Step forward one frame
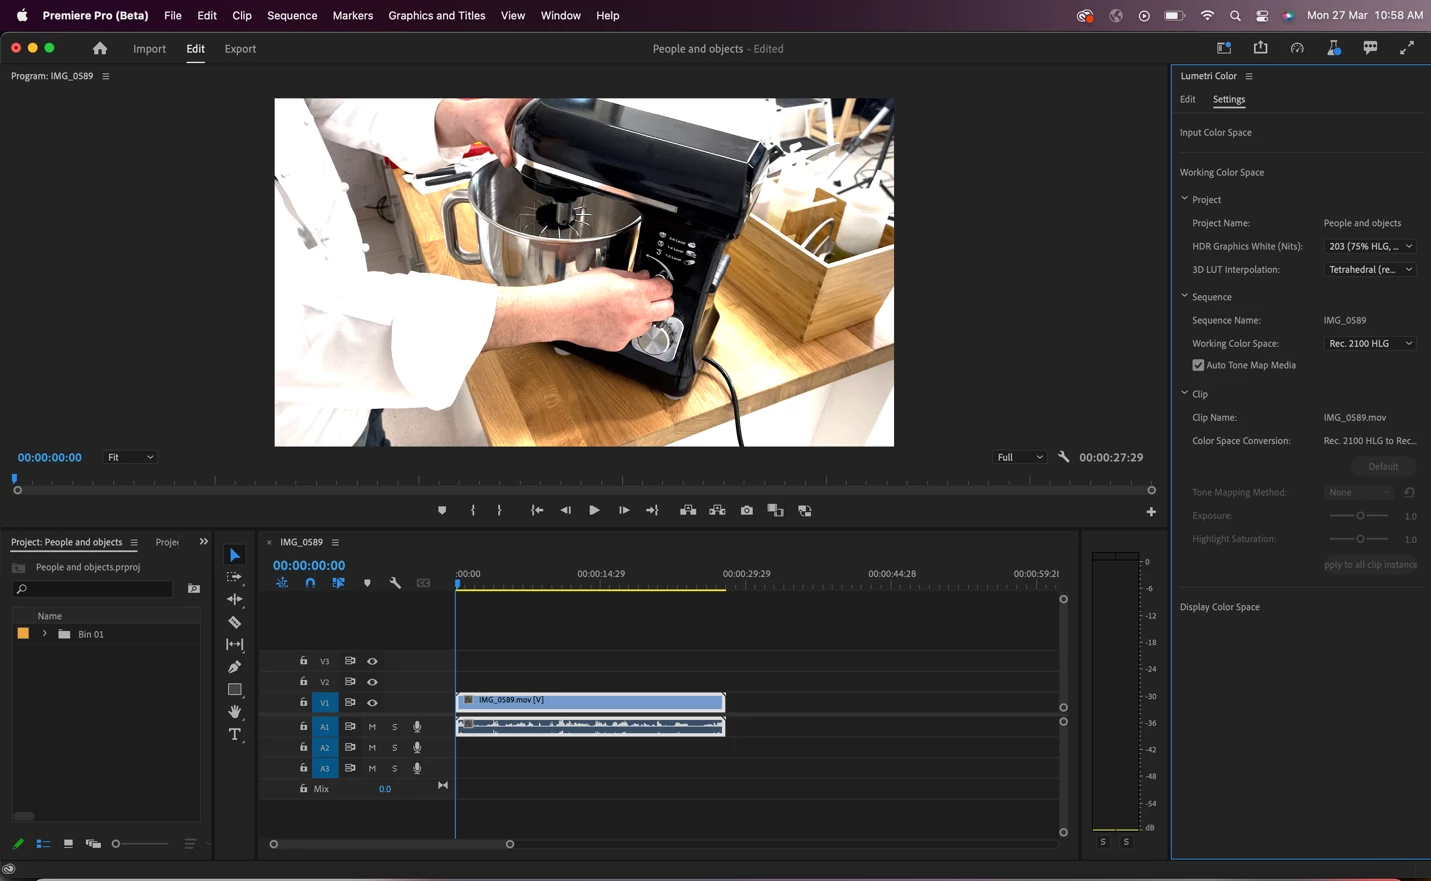Image resolution: width=1431 pixels, height=881 pixels. (623, 511)
